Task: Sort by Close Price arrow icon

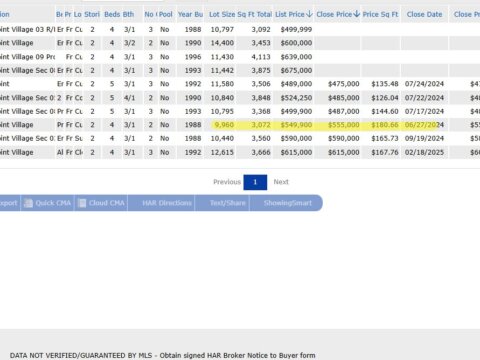Action: tap(357, 14)
